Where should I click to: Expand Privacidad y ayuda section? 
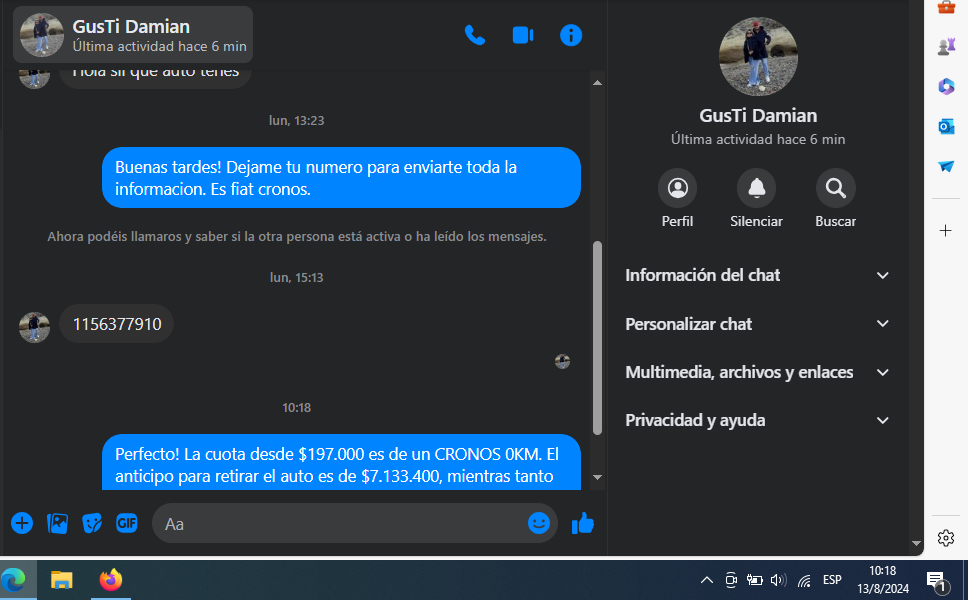pyautogui.click(x=757, y=420)
